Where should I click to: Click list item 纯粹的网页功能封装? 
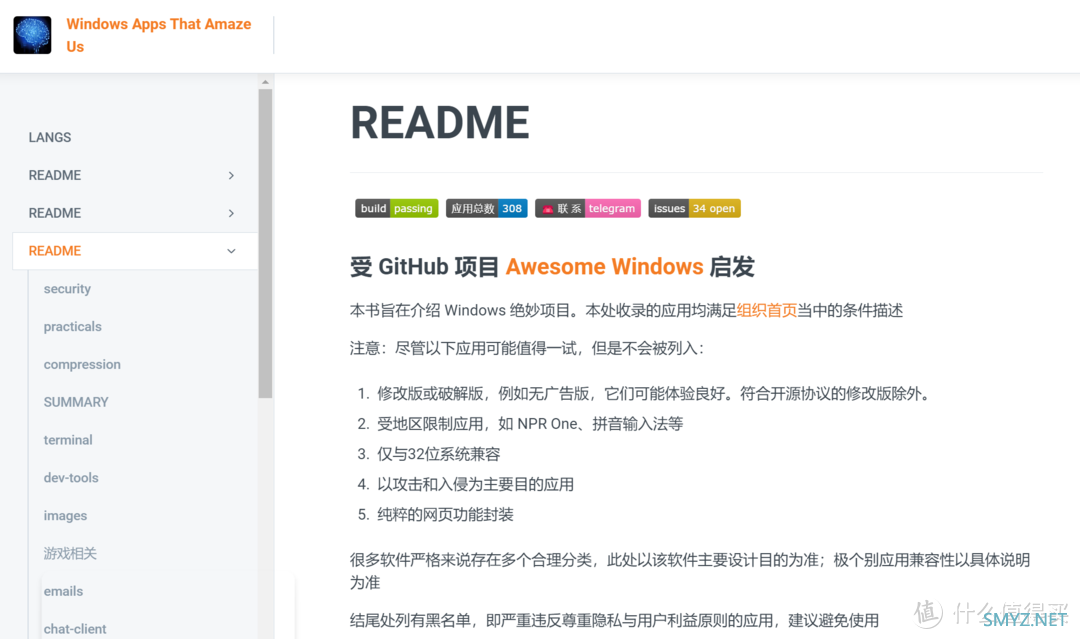click(x=445, y=515)
